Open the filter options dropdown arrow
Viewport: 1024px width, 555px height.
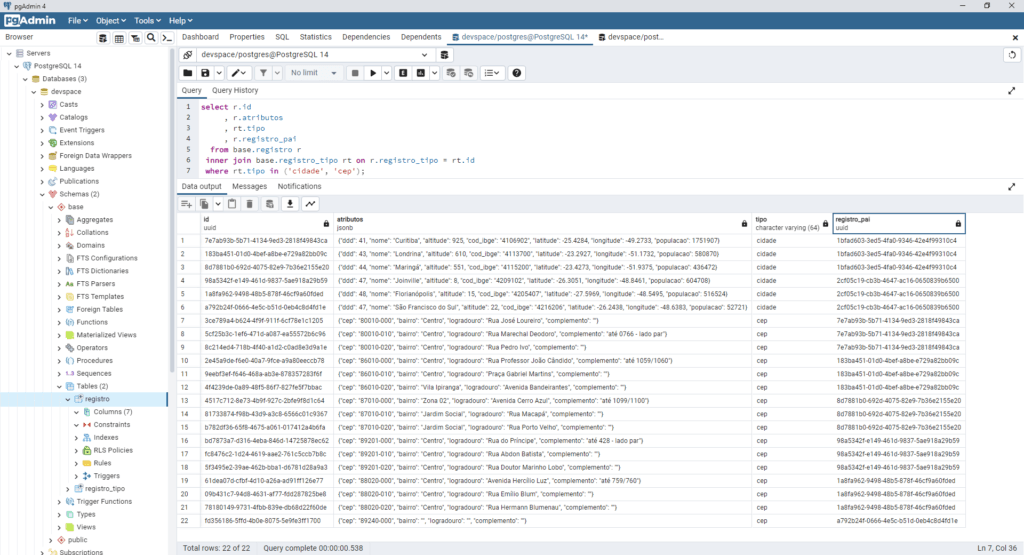277,73
